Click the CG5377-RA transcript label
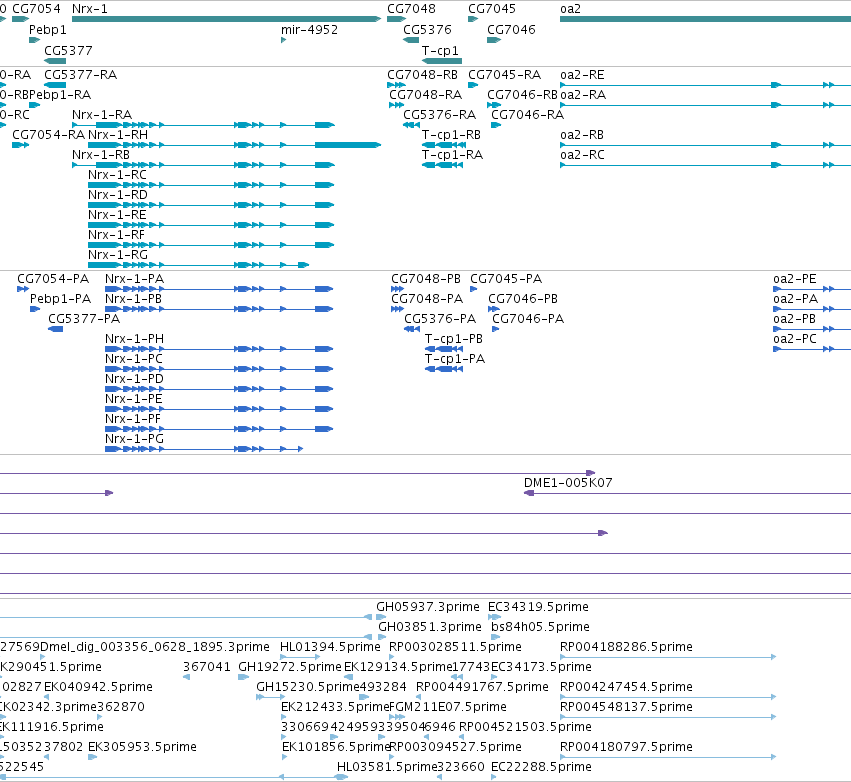The width and height of the screenshot is (851, 782). [80, 74]
